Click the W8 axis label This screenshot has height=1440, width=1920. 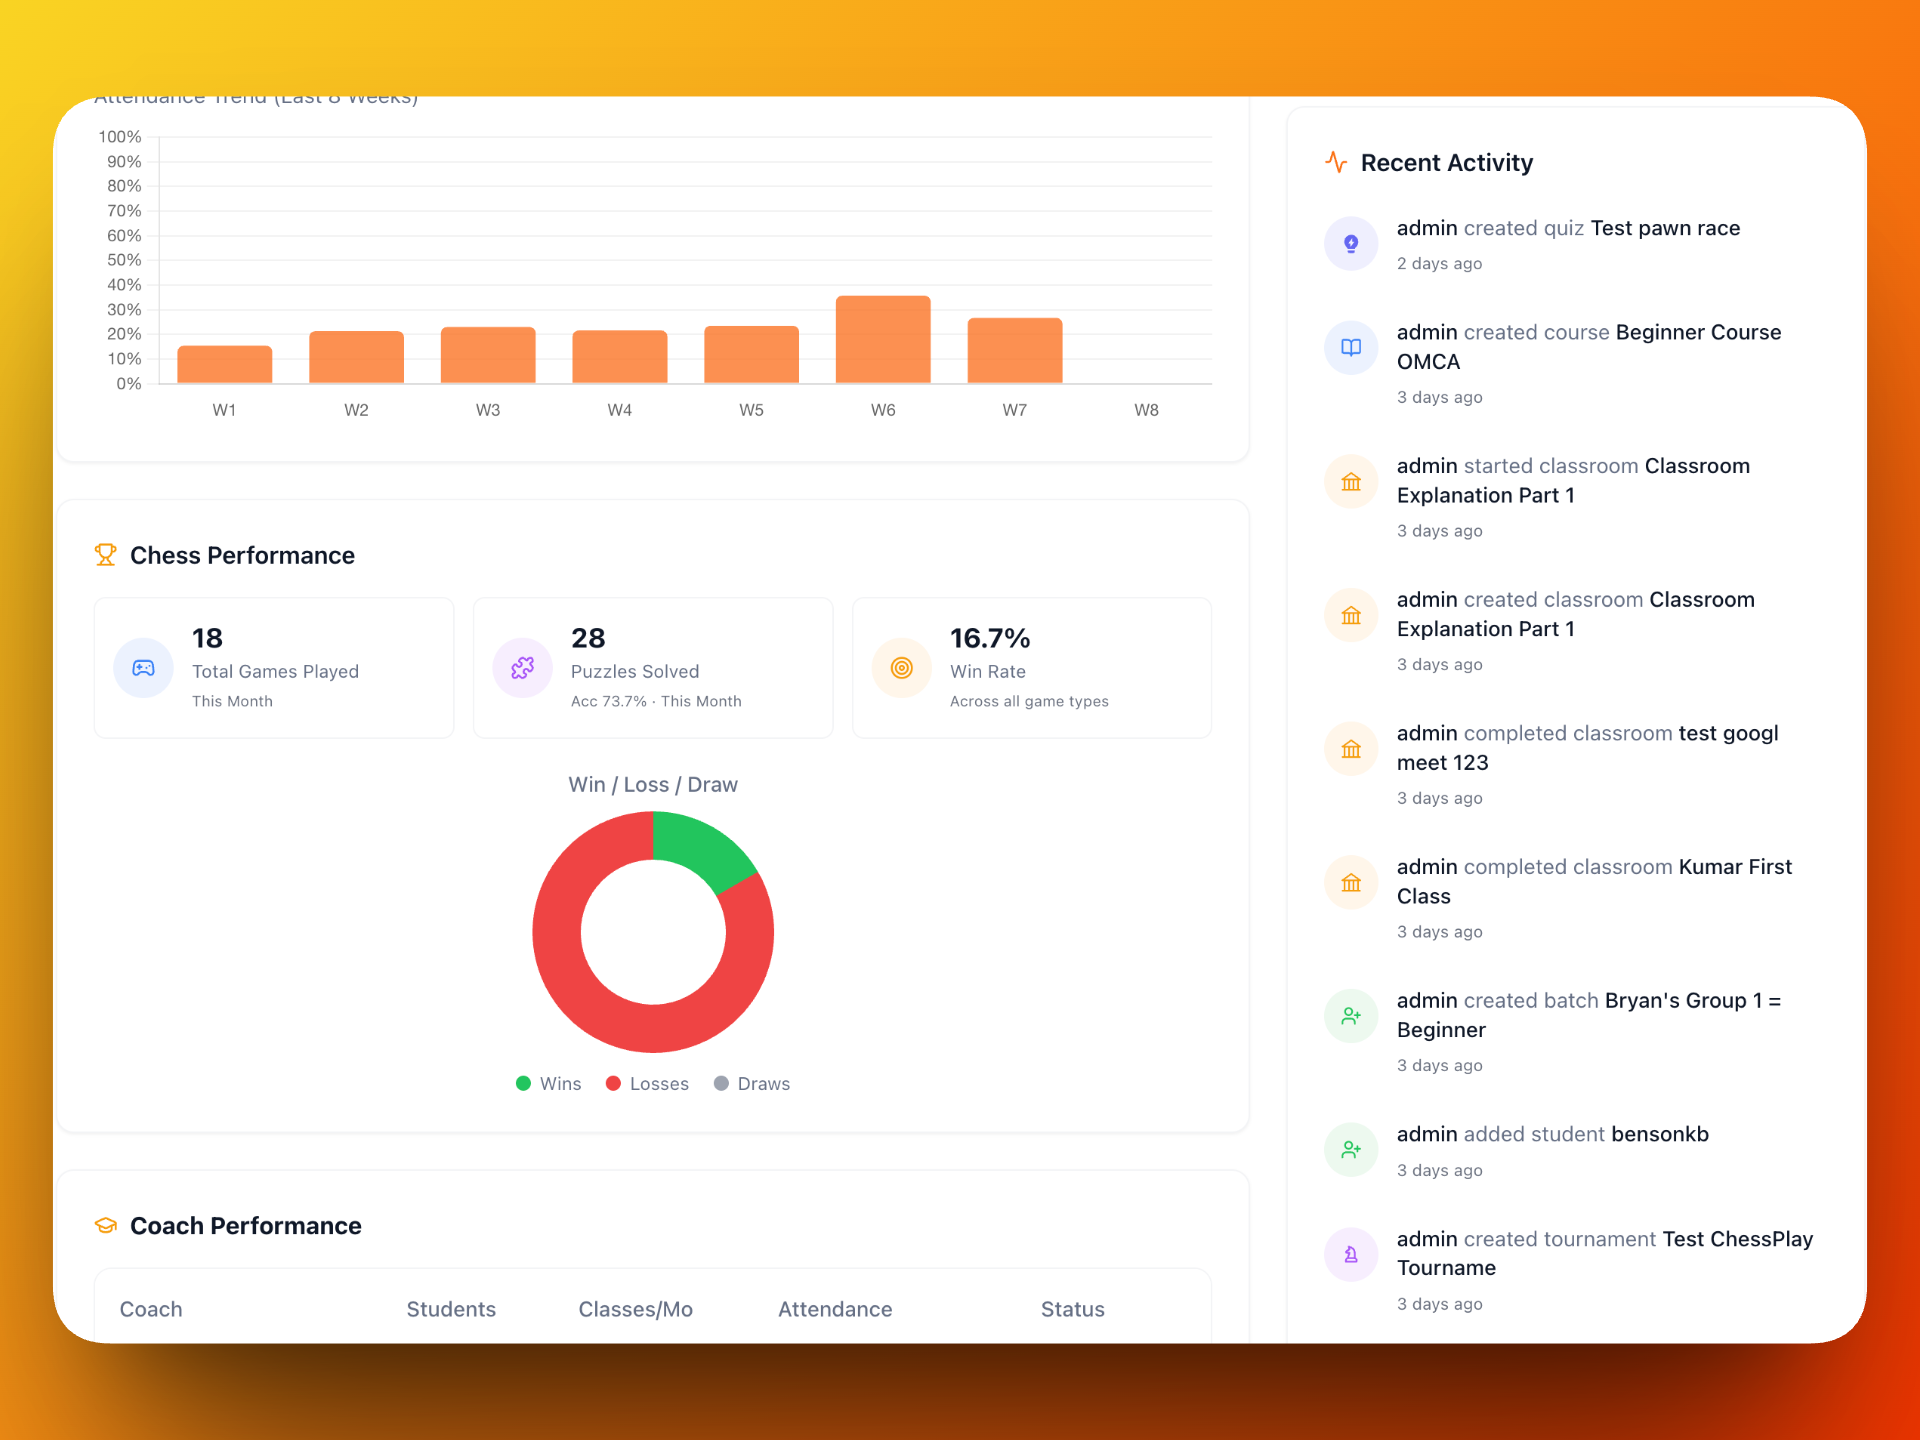[1146, 410]
